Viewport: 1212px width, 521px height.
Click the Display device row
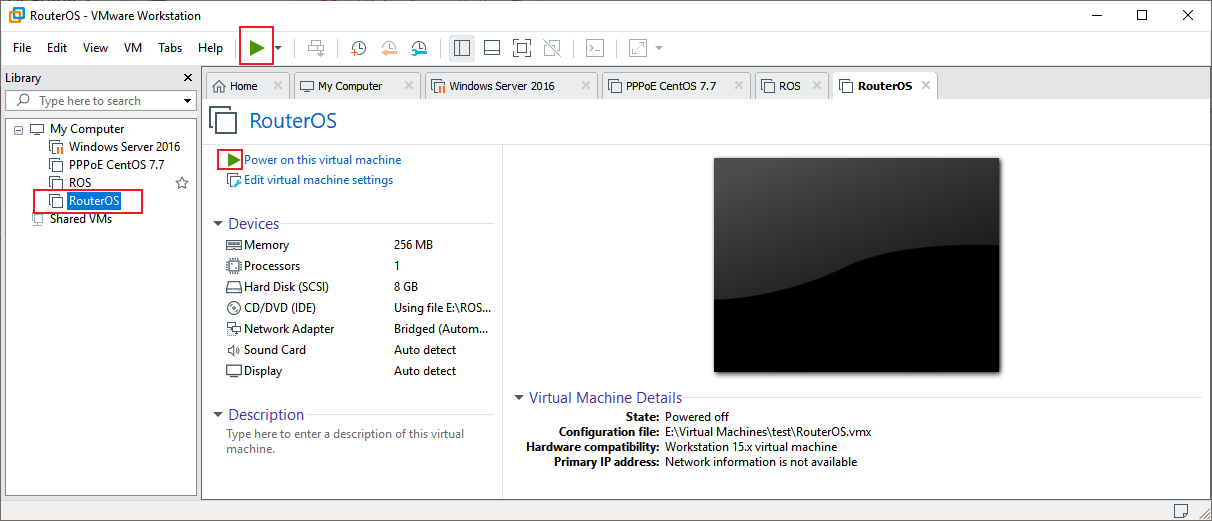click(x=358, y=371)
